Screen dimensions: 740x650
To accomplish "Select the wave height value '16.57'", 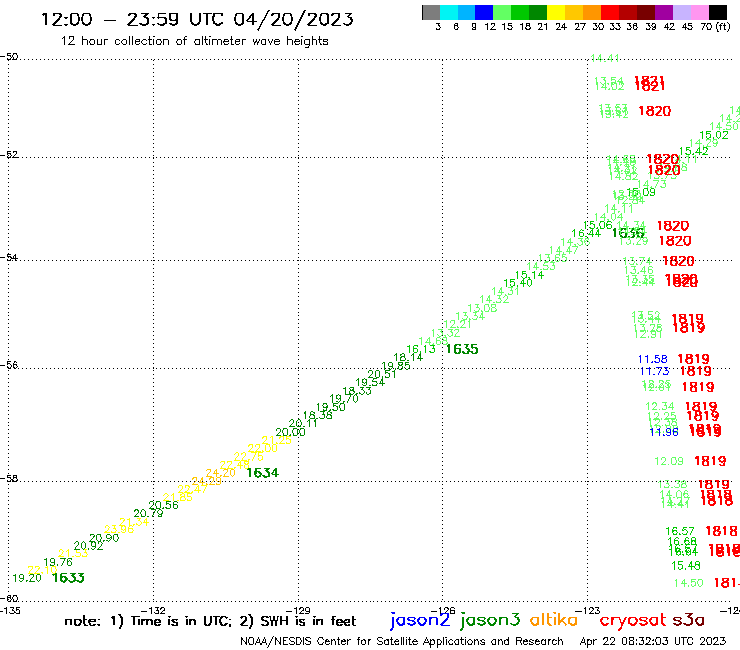I will pyautogui.click(x=680, y=532).
